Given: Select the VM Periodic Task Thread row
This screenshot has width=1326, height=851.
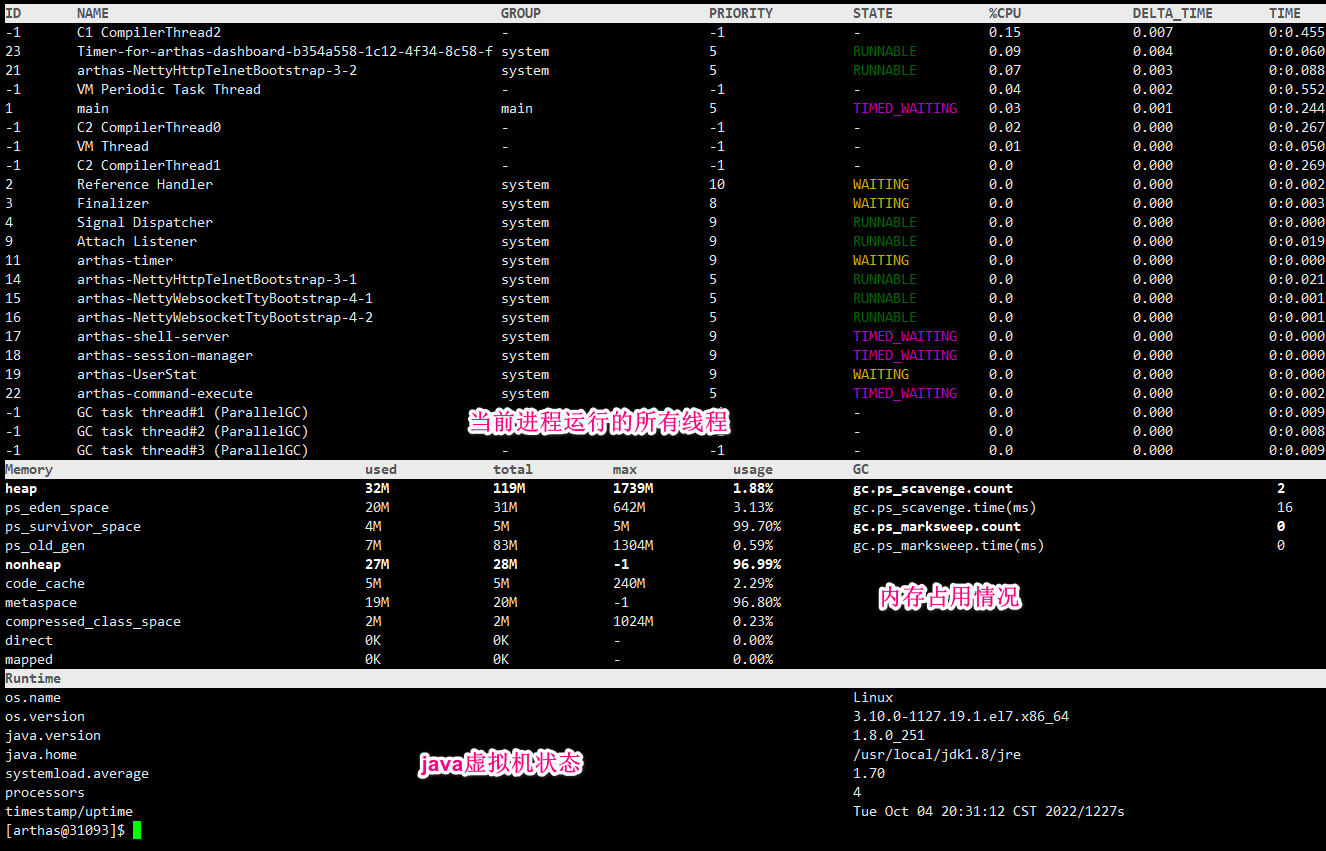Looking at the screenshot, I should 663,89.
